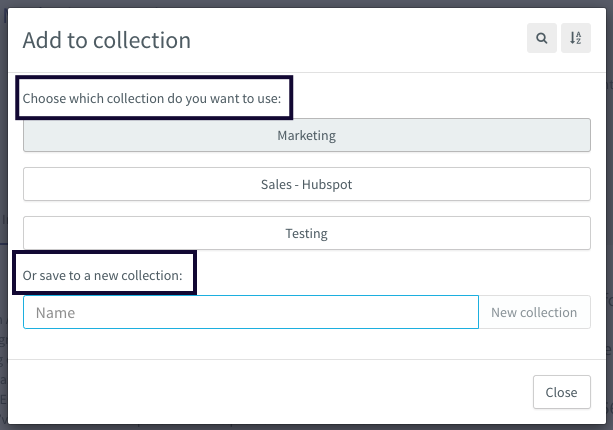
Task: Click the "Add to collection" dialog title
Action: click(107, 40)
